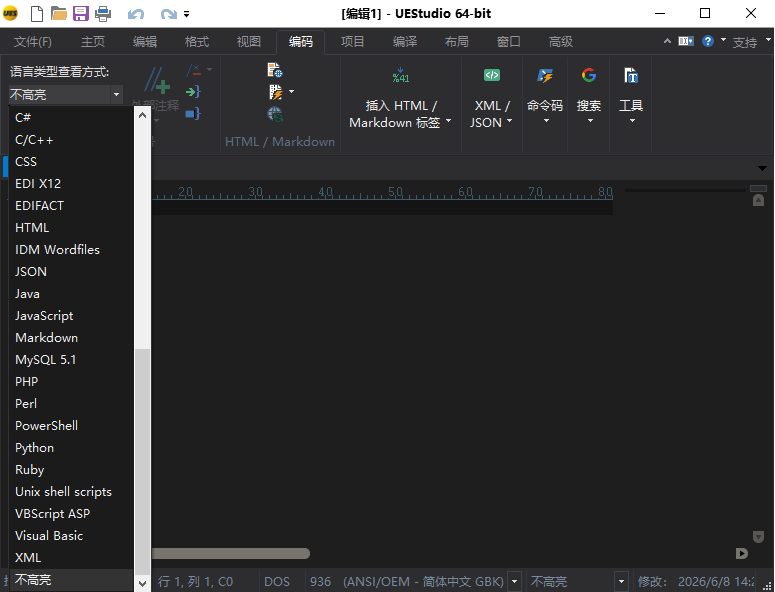Viewport: 775px width, 592px height.
Task: Save with the purple floppy disk icon
Action: pyautogui.click(x=81, y=14)
